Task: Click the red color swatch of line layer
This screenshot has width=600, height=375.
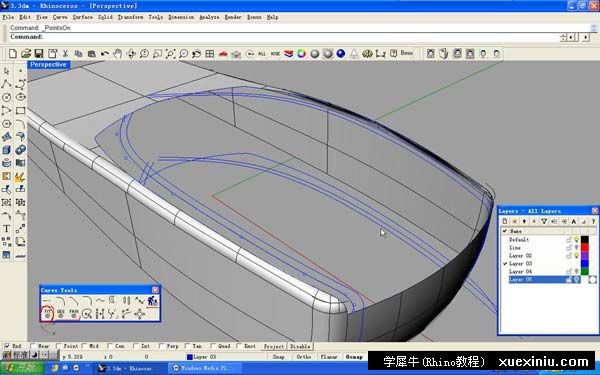Action: coord(585,248)
